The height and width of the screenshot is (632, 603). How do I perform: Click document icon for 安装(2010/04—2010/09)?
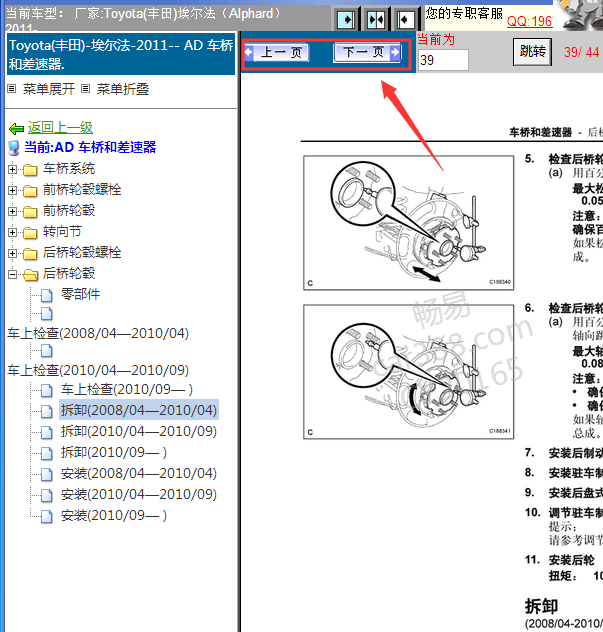47,495
